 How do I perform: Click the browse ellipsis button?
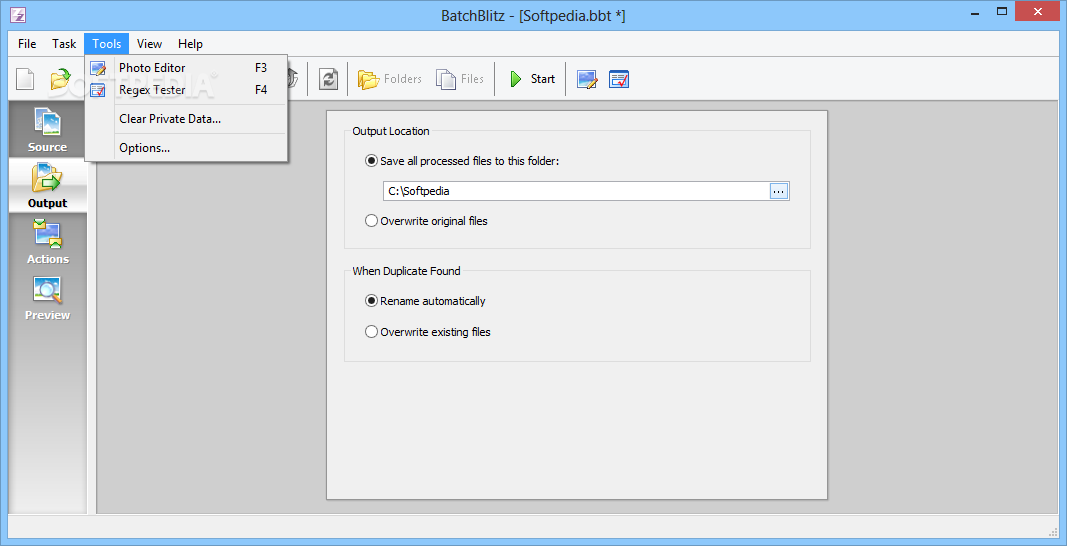(x=778, y=191)
